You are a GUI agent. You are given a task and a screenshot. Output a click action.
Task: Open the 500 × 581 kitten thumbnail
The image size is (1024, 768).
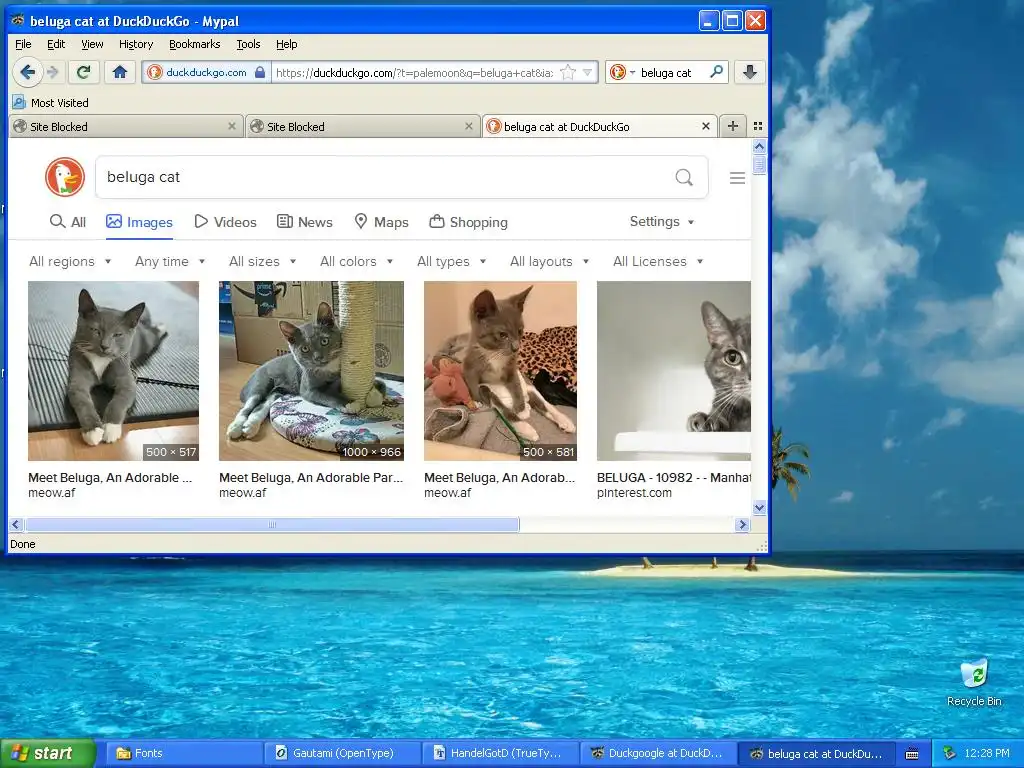(500, 371)
